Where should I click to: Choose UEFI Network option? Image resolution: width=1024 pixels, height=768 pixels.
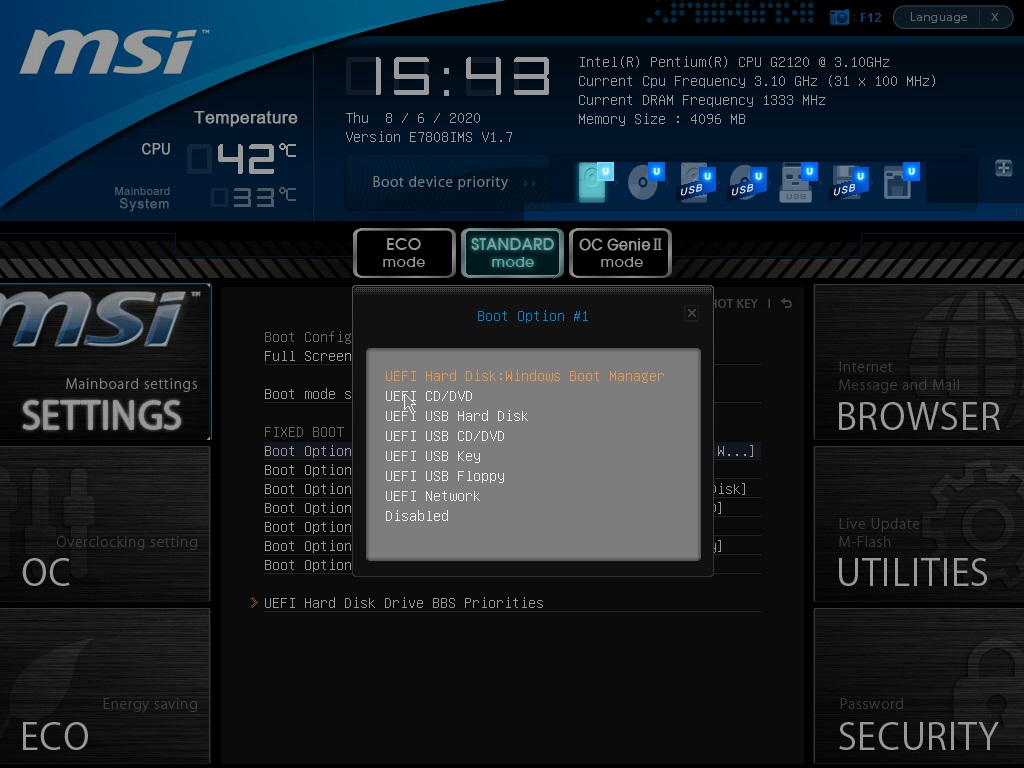click(432, 496)
